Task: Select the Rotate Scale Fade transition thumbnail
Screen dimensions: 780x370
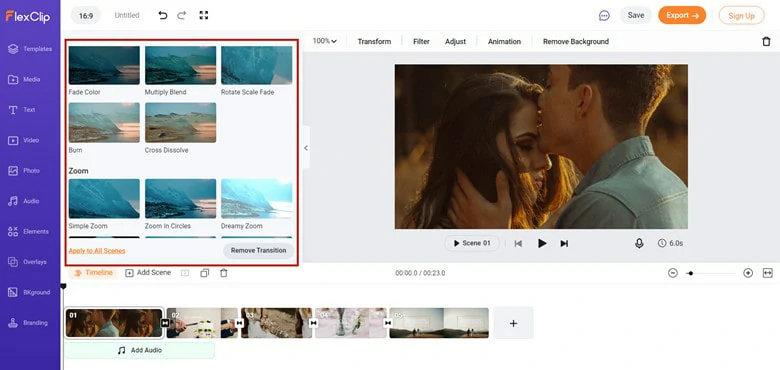Action: pyautogui.click(x=257, y=65)
